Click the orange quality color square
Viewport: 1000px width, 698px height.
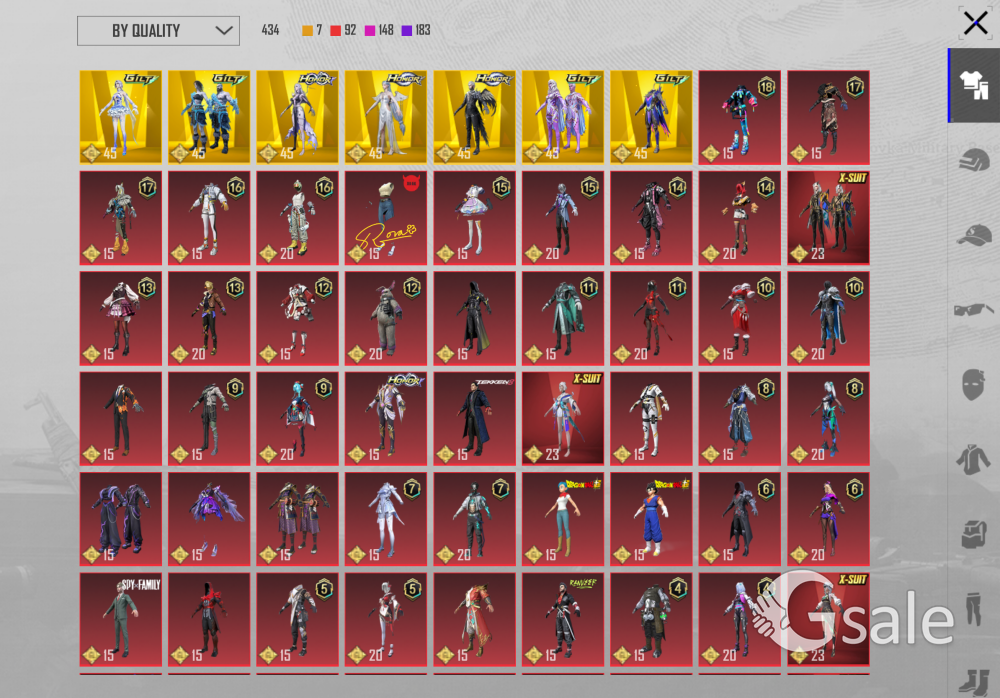tap(308, 31)
